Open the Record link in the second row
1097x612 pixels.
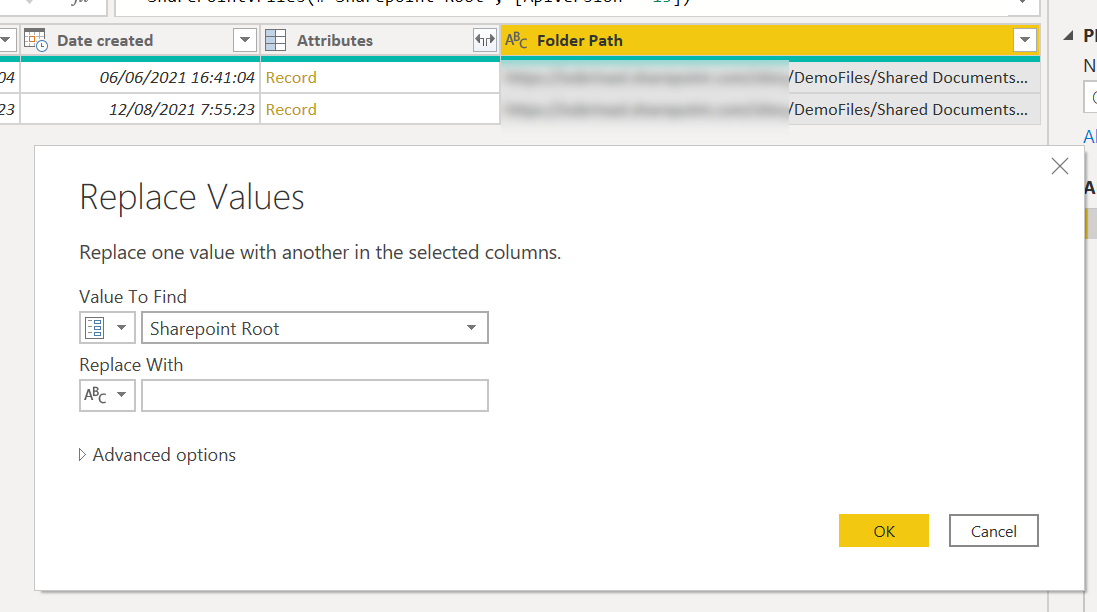tap(291, 110)
